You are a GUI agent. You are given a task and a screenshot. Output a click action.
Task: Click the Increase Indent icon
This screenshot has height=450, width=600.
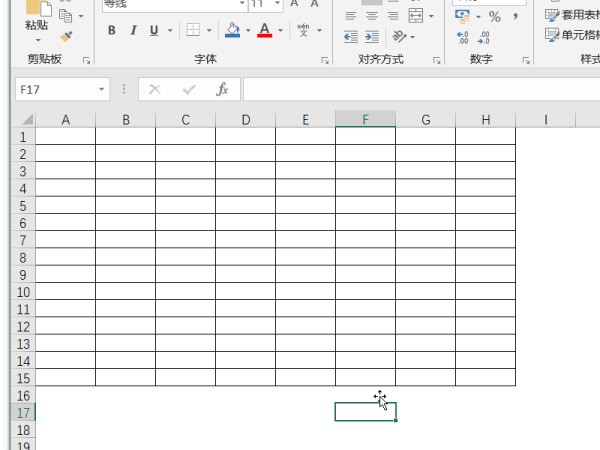click(372, 37)
